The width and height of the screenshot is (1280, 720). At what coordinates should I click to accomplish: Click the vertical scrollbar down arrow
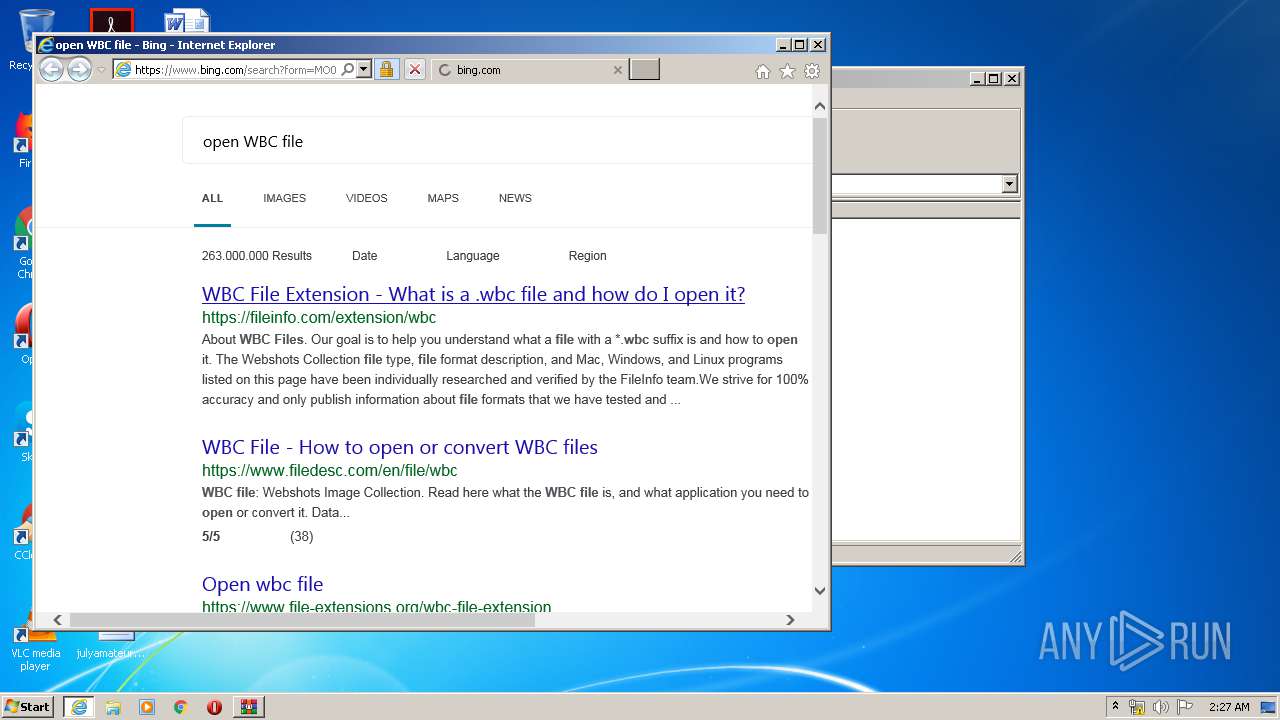click(x=820, y=591)
